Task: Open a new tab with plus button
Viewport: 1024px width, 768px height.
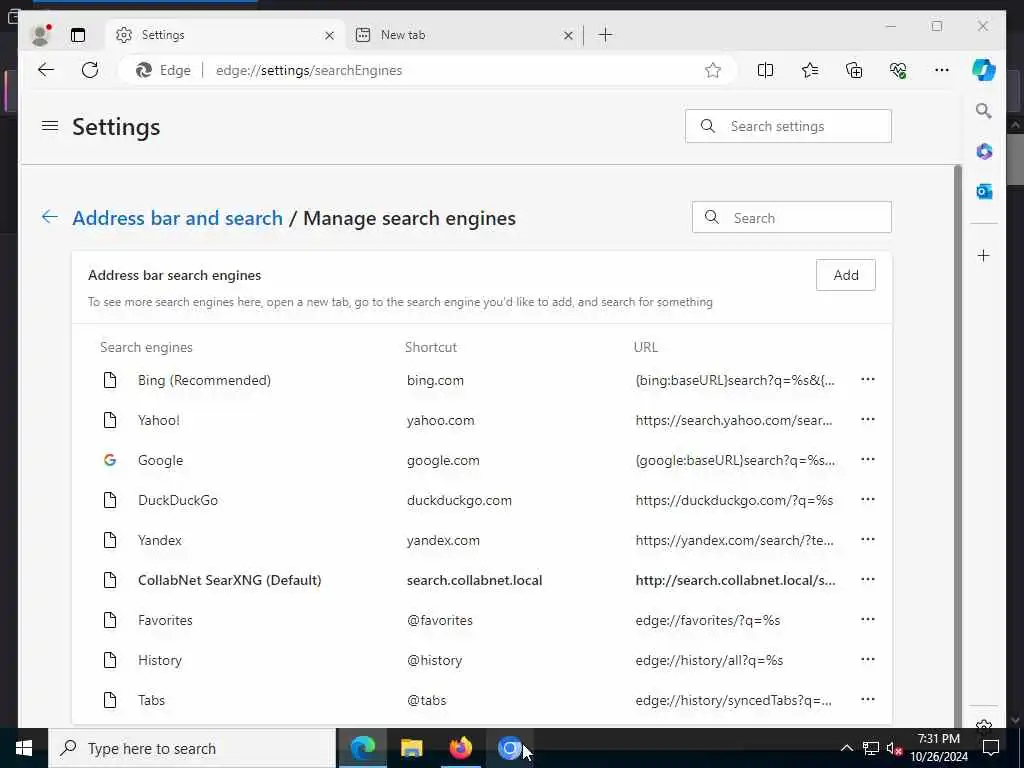Action: click(605, 35)
